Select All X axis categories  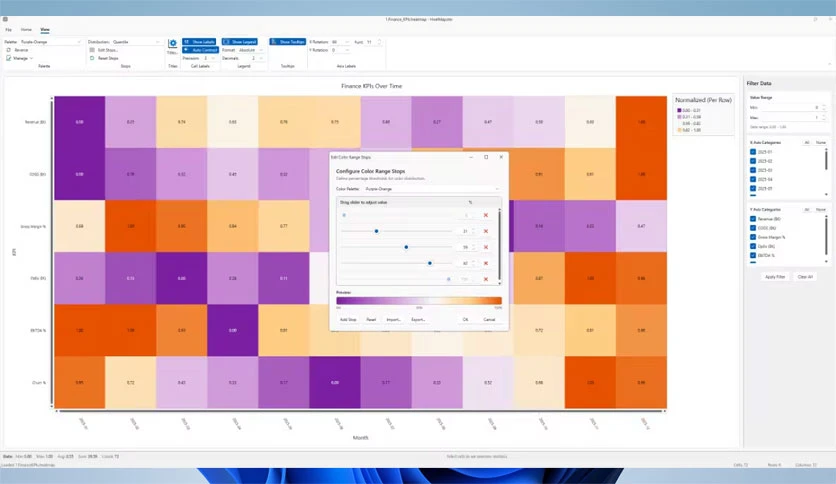[x=807, y=143]
